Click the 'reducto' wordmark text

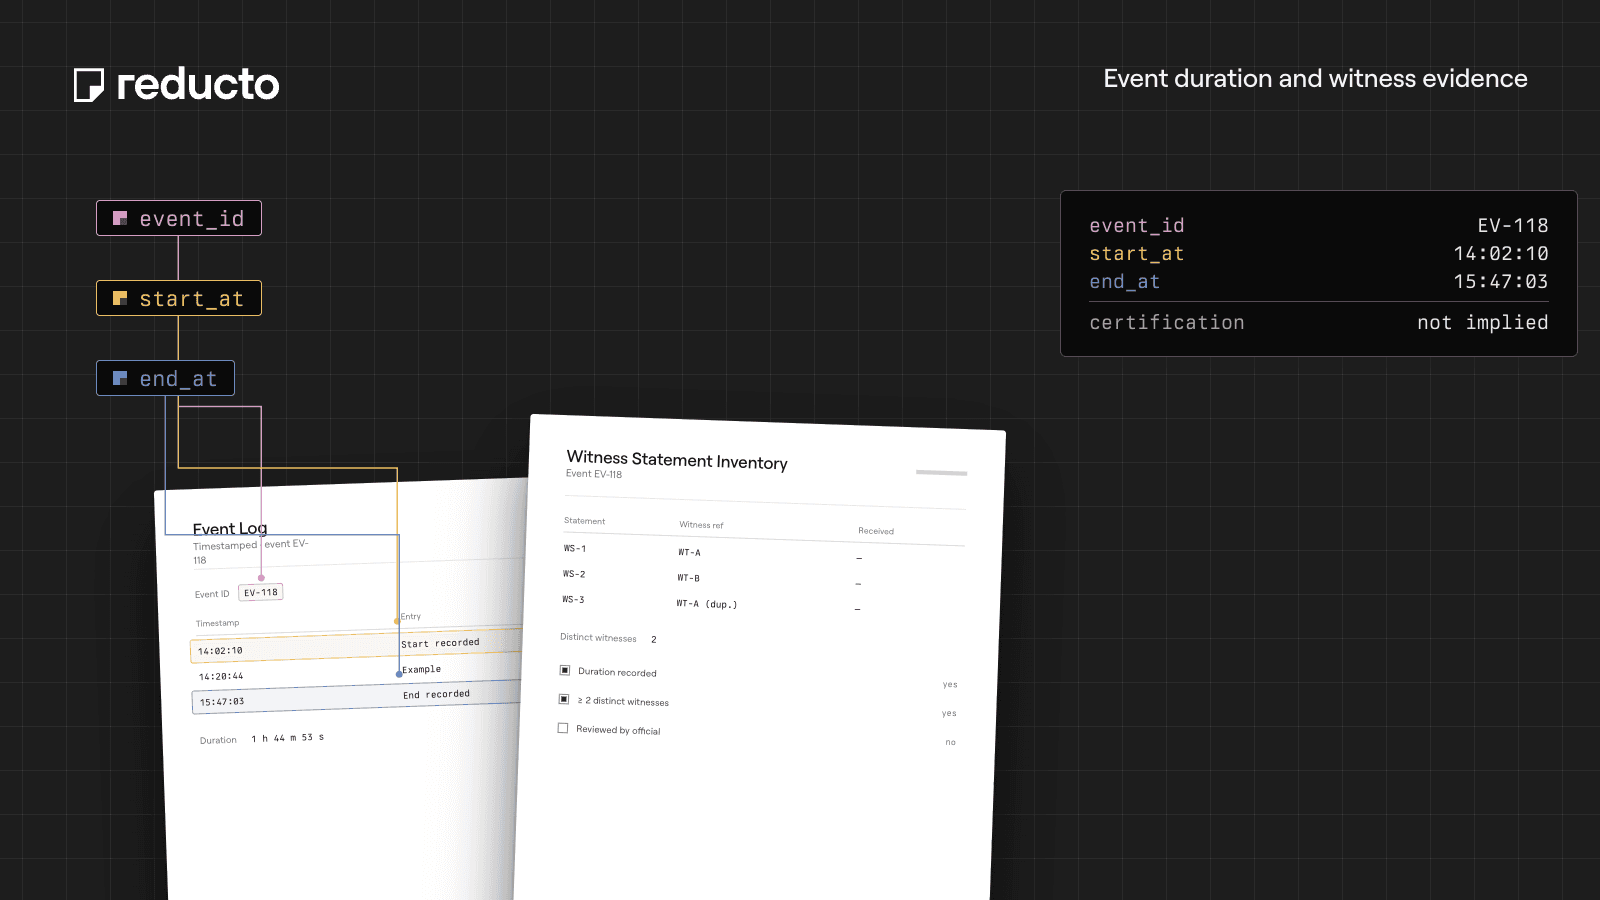(x=198, y=85)
